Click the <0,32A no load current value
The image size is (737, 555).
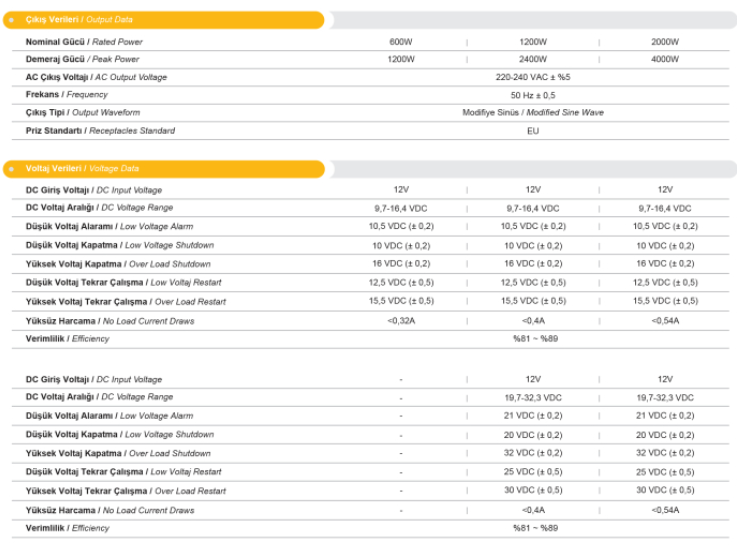(x=400, y=321)
